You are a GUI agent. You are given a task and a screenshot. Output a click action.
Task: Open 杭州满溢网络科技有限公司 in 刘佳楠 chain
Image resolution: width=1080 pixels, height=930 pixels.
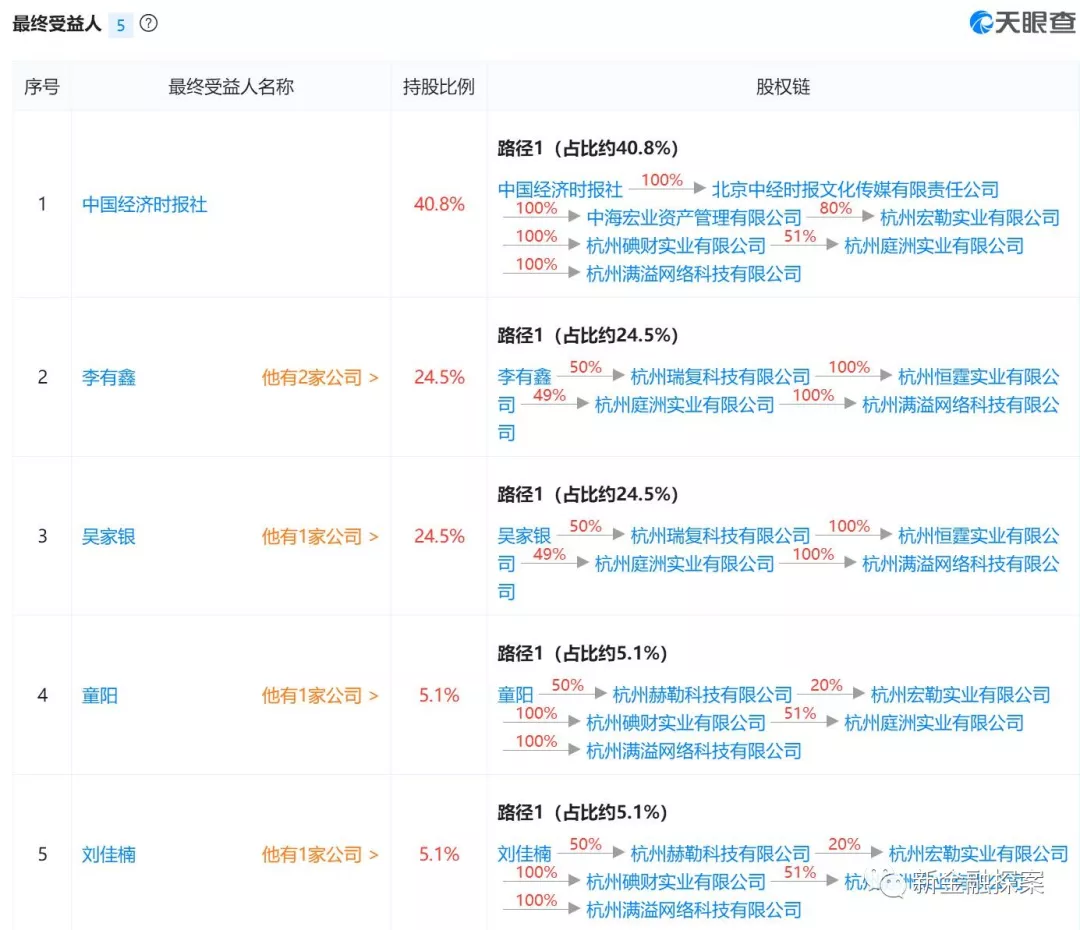pyautogui.click(x=694, y=911)
